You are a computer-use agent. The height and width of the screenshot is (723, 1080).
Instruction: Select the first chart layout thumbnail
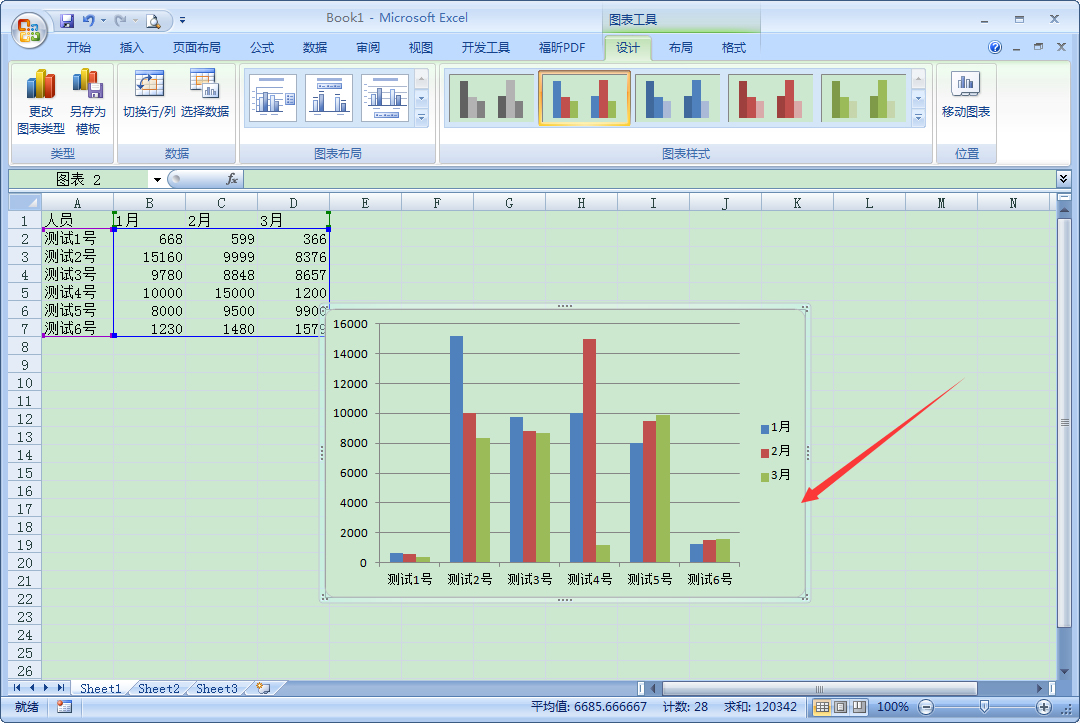(x=271, y=97)
